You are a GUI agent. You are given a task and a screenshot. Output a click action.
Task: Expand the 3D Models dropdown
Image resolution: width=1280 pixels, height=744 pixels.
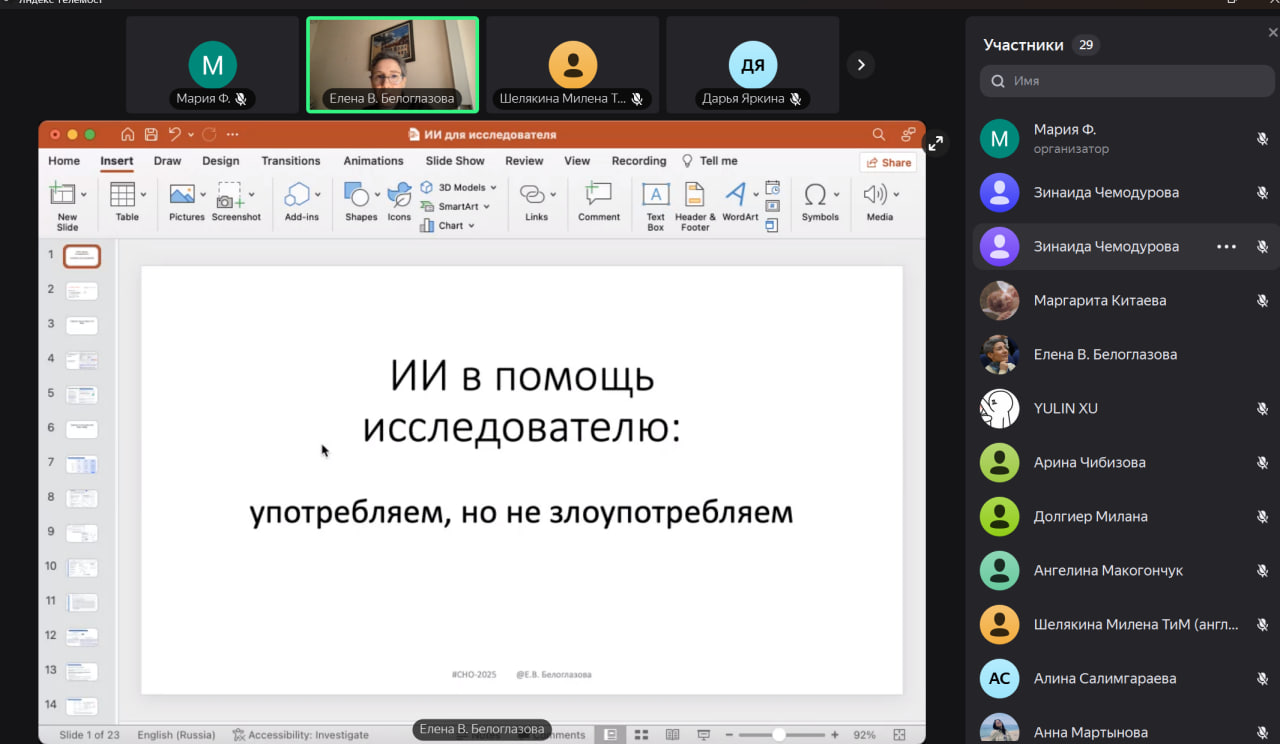pyautogui.click(x=493, y=187)
